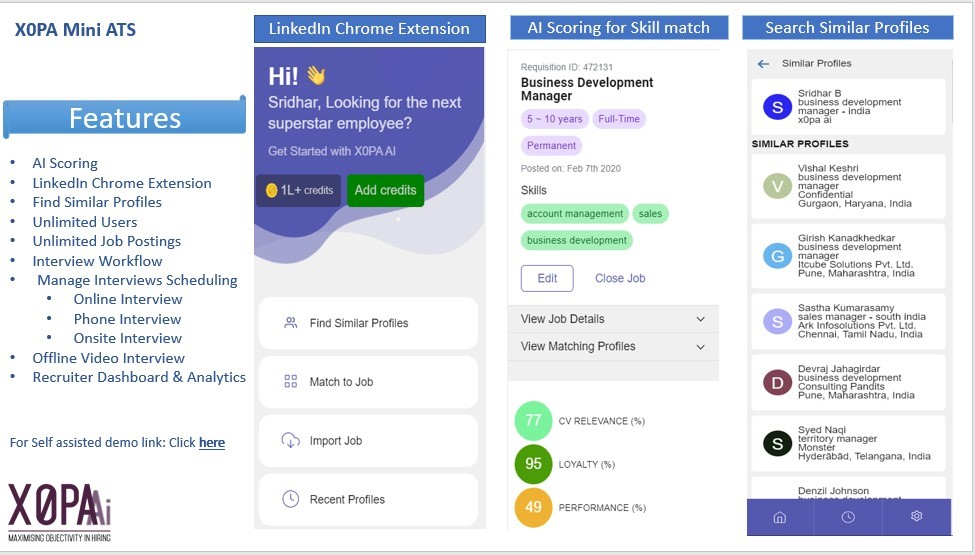Click the Edit button for the job
975x555 pixels.
pos(547,278)
